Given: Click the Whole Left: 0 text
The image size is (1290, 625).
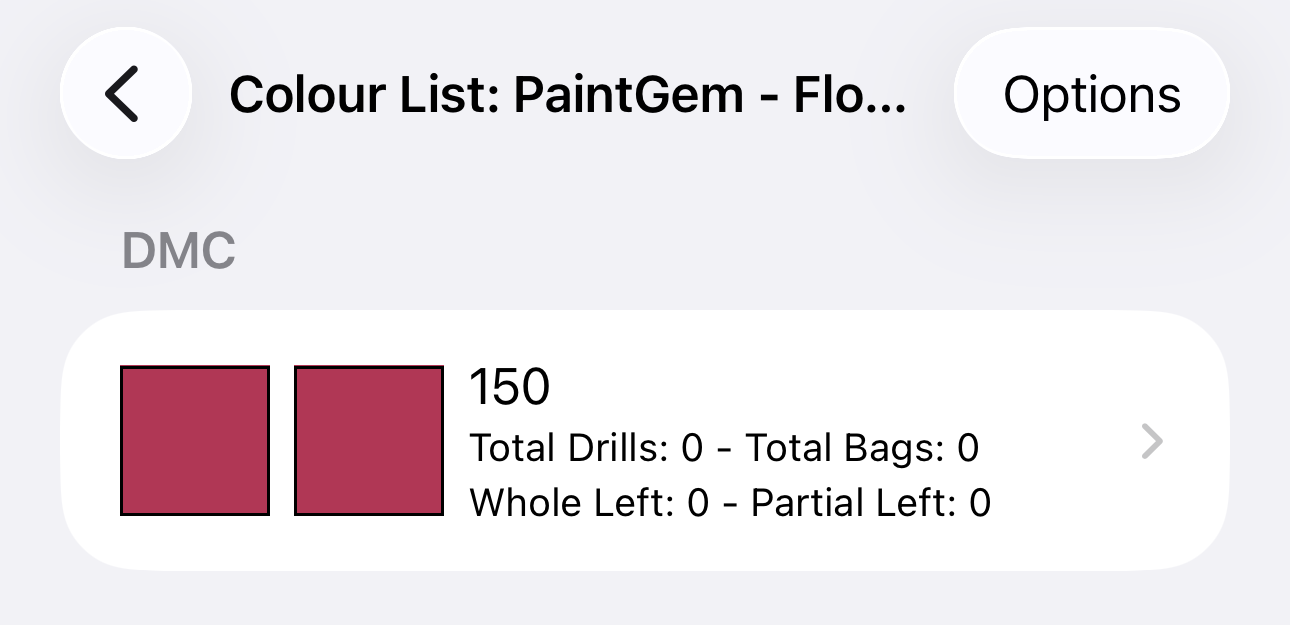Looking at the screenshot, I should (588, 502).
